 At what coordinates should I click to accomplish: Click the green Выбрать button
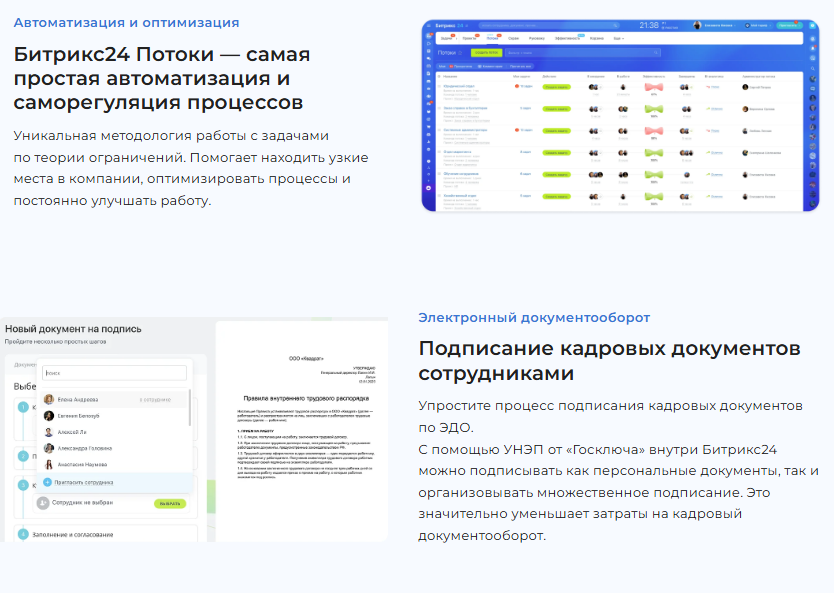click(170, 503)
